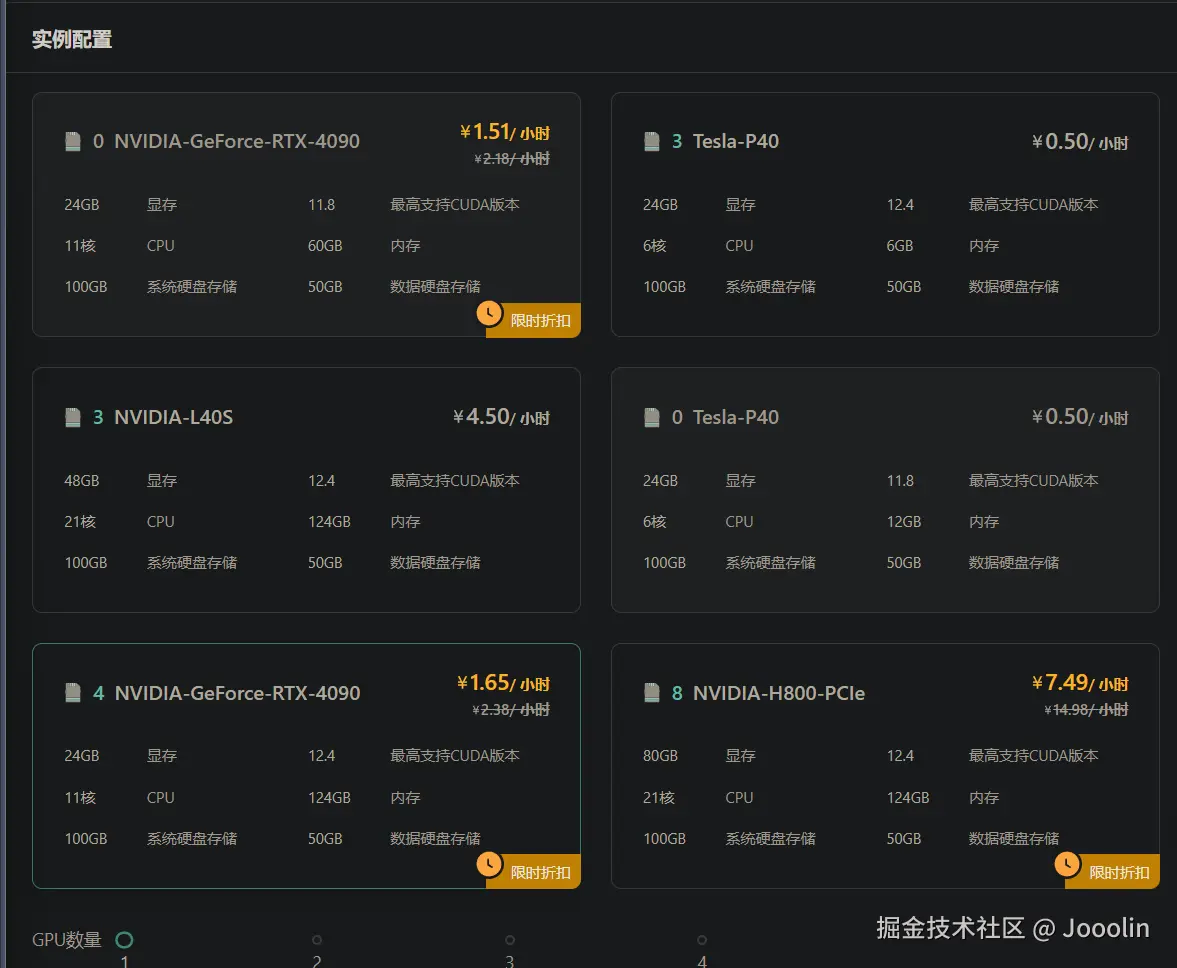Click the clock icon on the ¥1.65 card's discount badge
This screenshot has height=968, width=1177.
click(489, 864)
